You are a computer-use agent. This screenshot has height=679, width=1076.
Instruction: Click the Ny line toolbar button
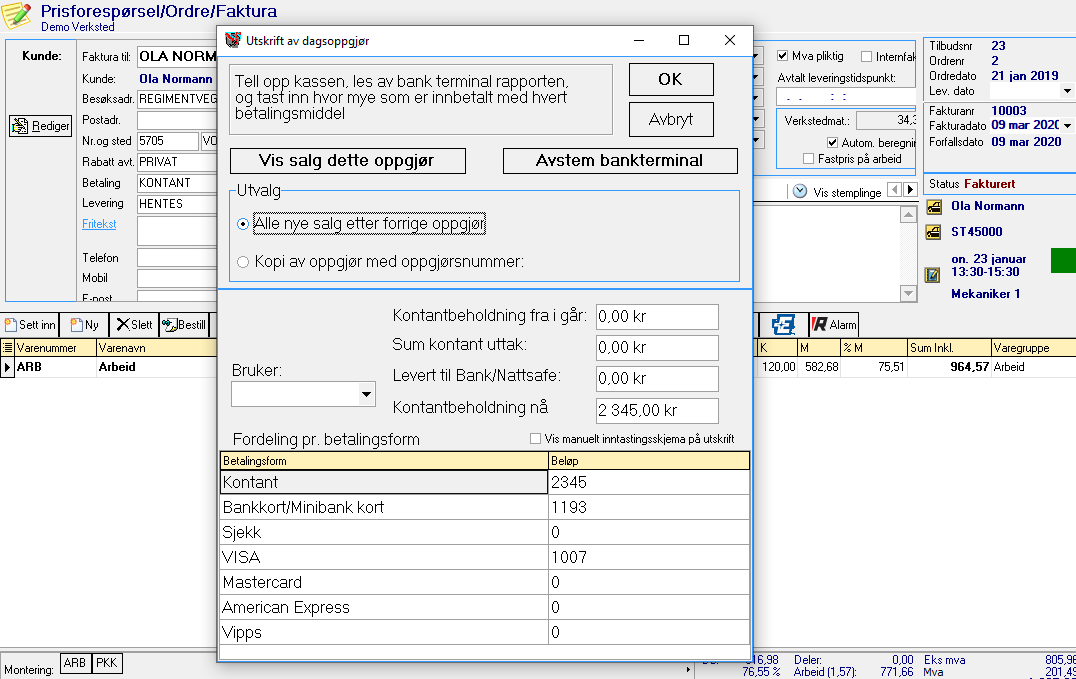coord(84,325)
